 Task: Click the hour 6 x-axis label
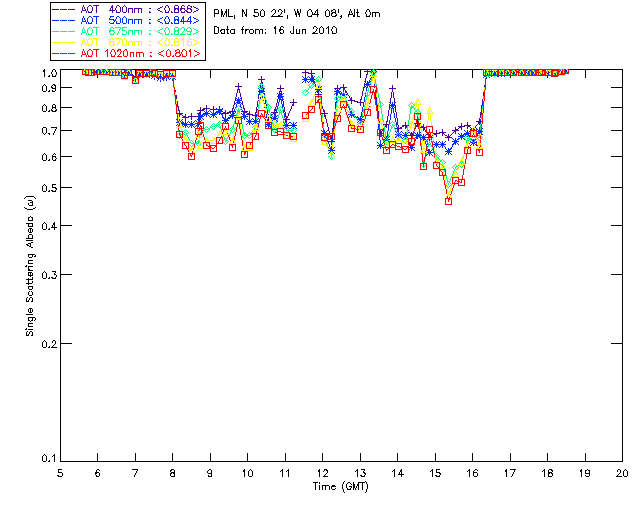98,473
